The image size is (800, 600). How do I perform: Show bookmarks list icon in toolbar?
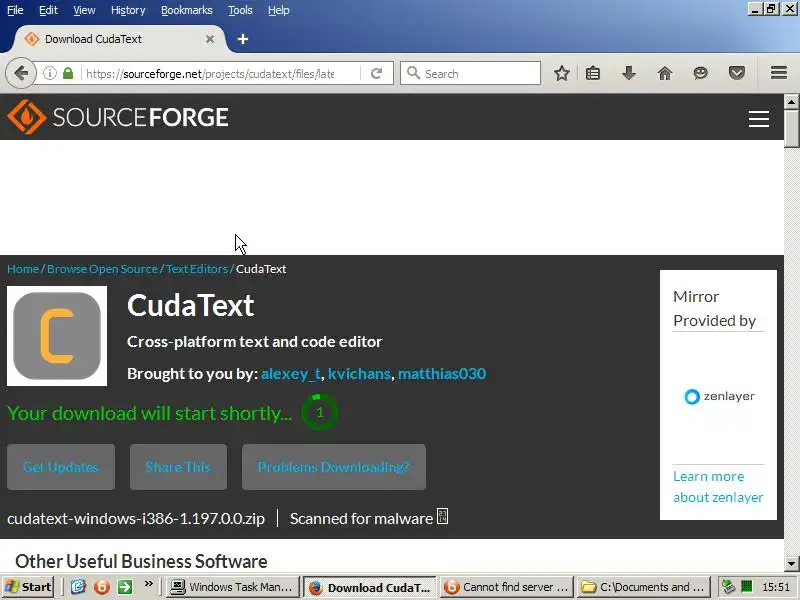point(593,73)
